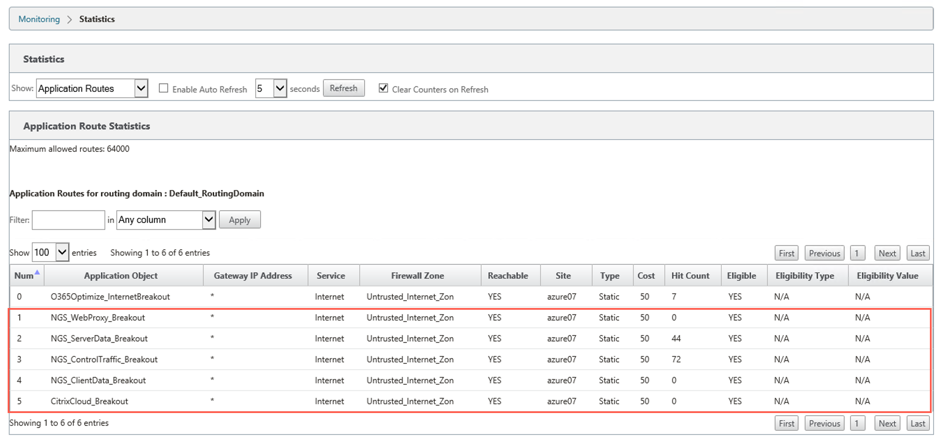Image resolution: width=939 pixels, height=441 pixels.
Task: Click azure07 site in CitrixCloud_Breakout row
Action: [562, 401]
